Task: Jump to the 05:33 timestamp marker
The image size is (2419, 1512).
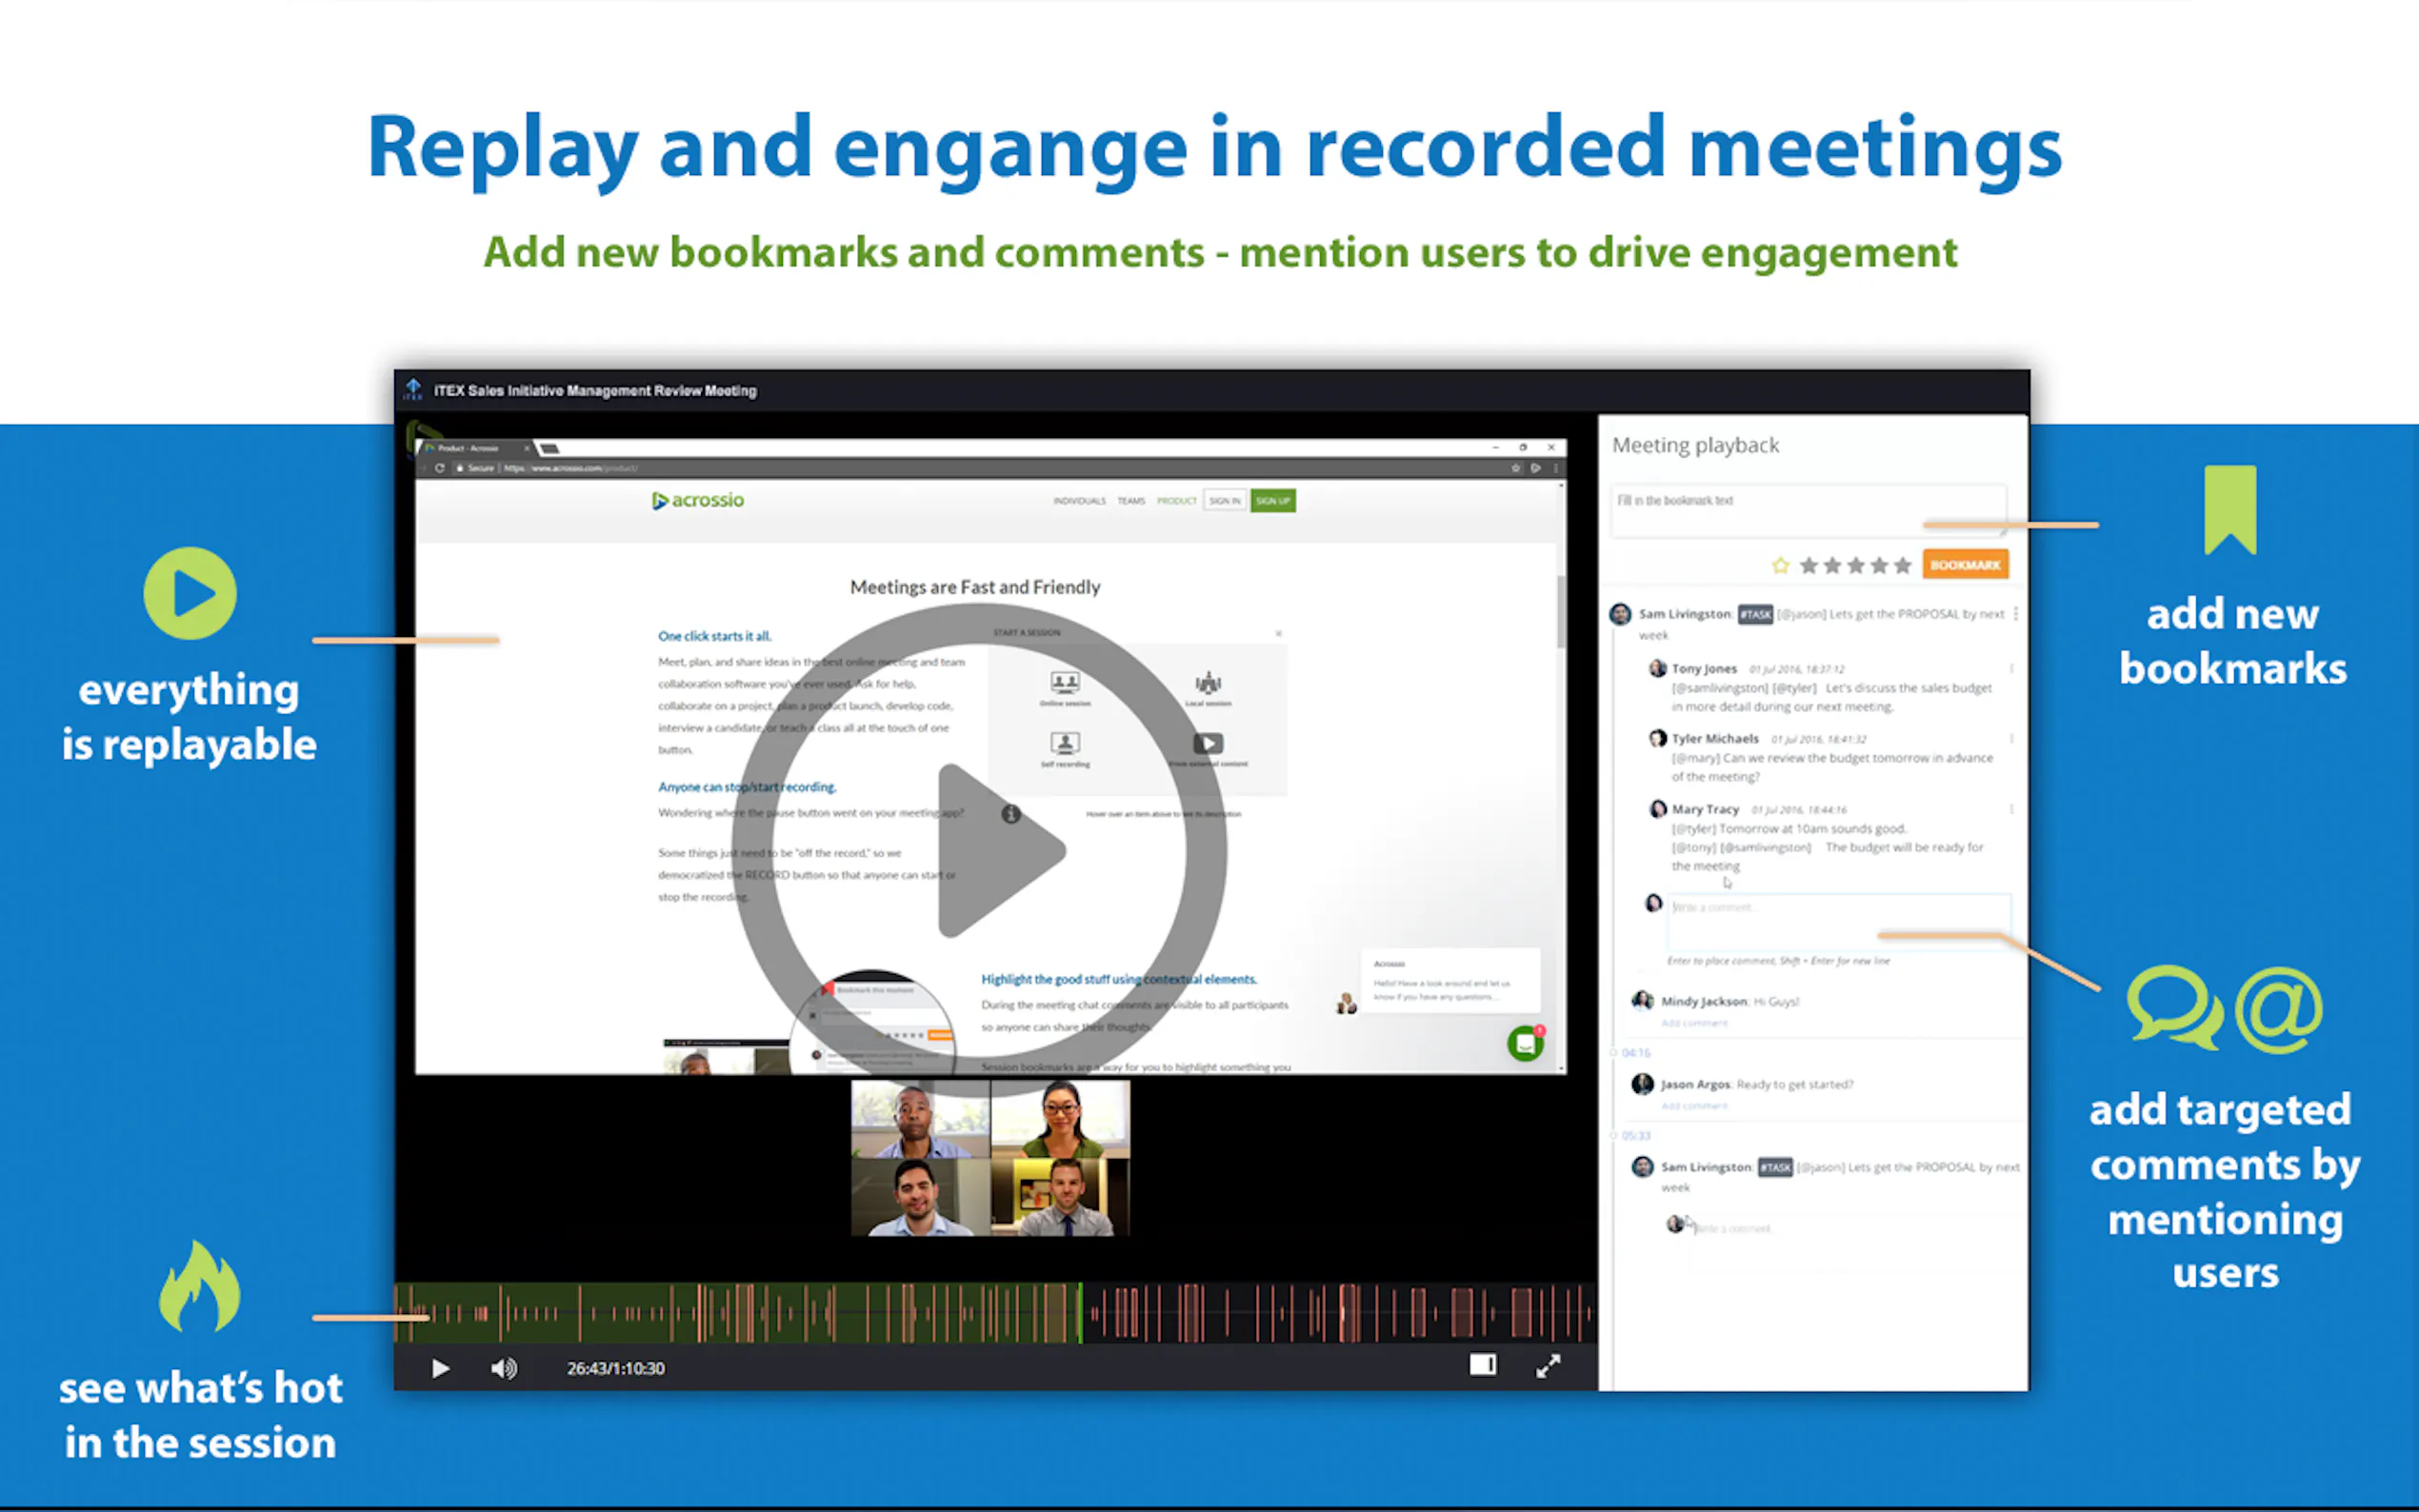Action: [1636, 1136]
